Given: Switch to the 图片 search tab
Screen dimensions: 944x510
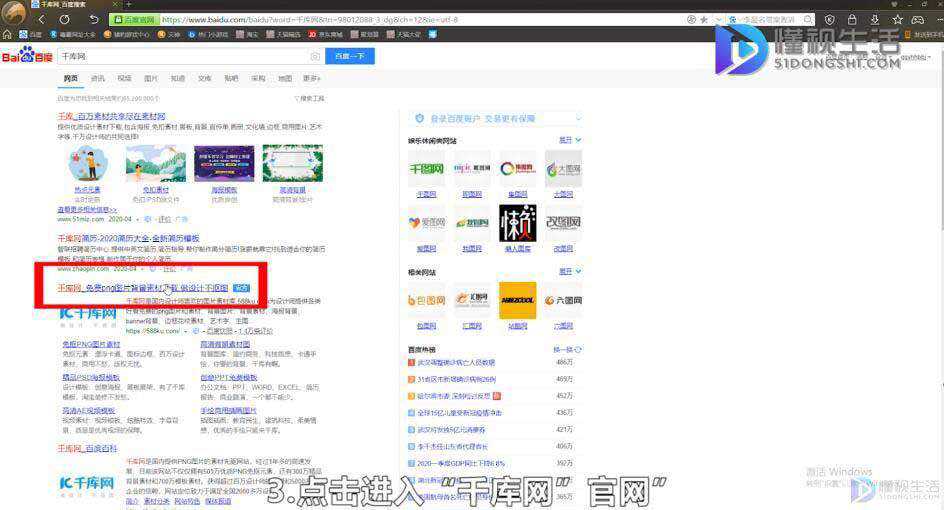Looking at the screenshot, I should click(x=151, y=78).
